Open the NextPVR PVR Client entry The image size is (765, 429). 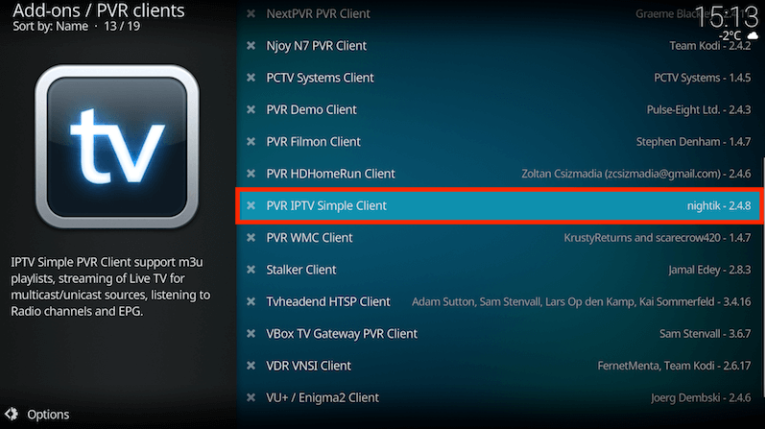pyautogui.click(x=500, y=14)
